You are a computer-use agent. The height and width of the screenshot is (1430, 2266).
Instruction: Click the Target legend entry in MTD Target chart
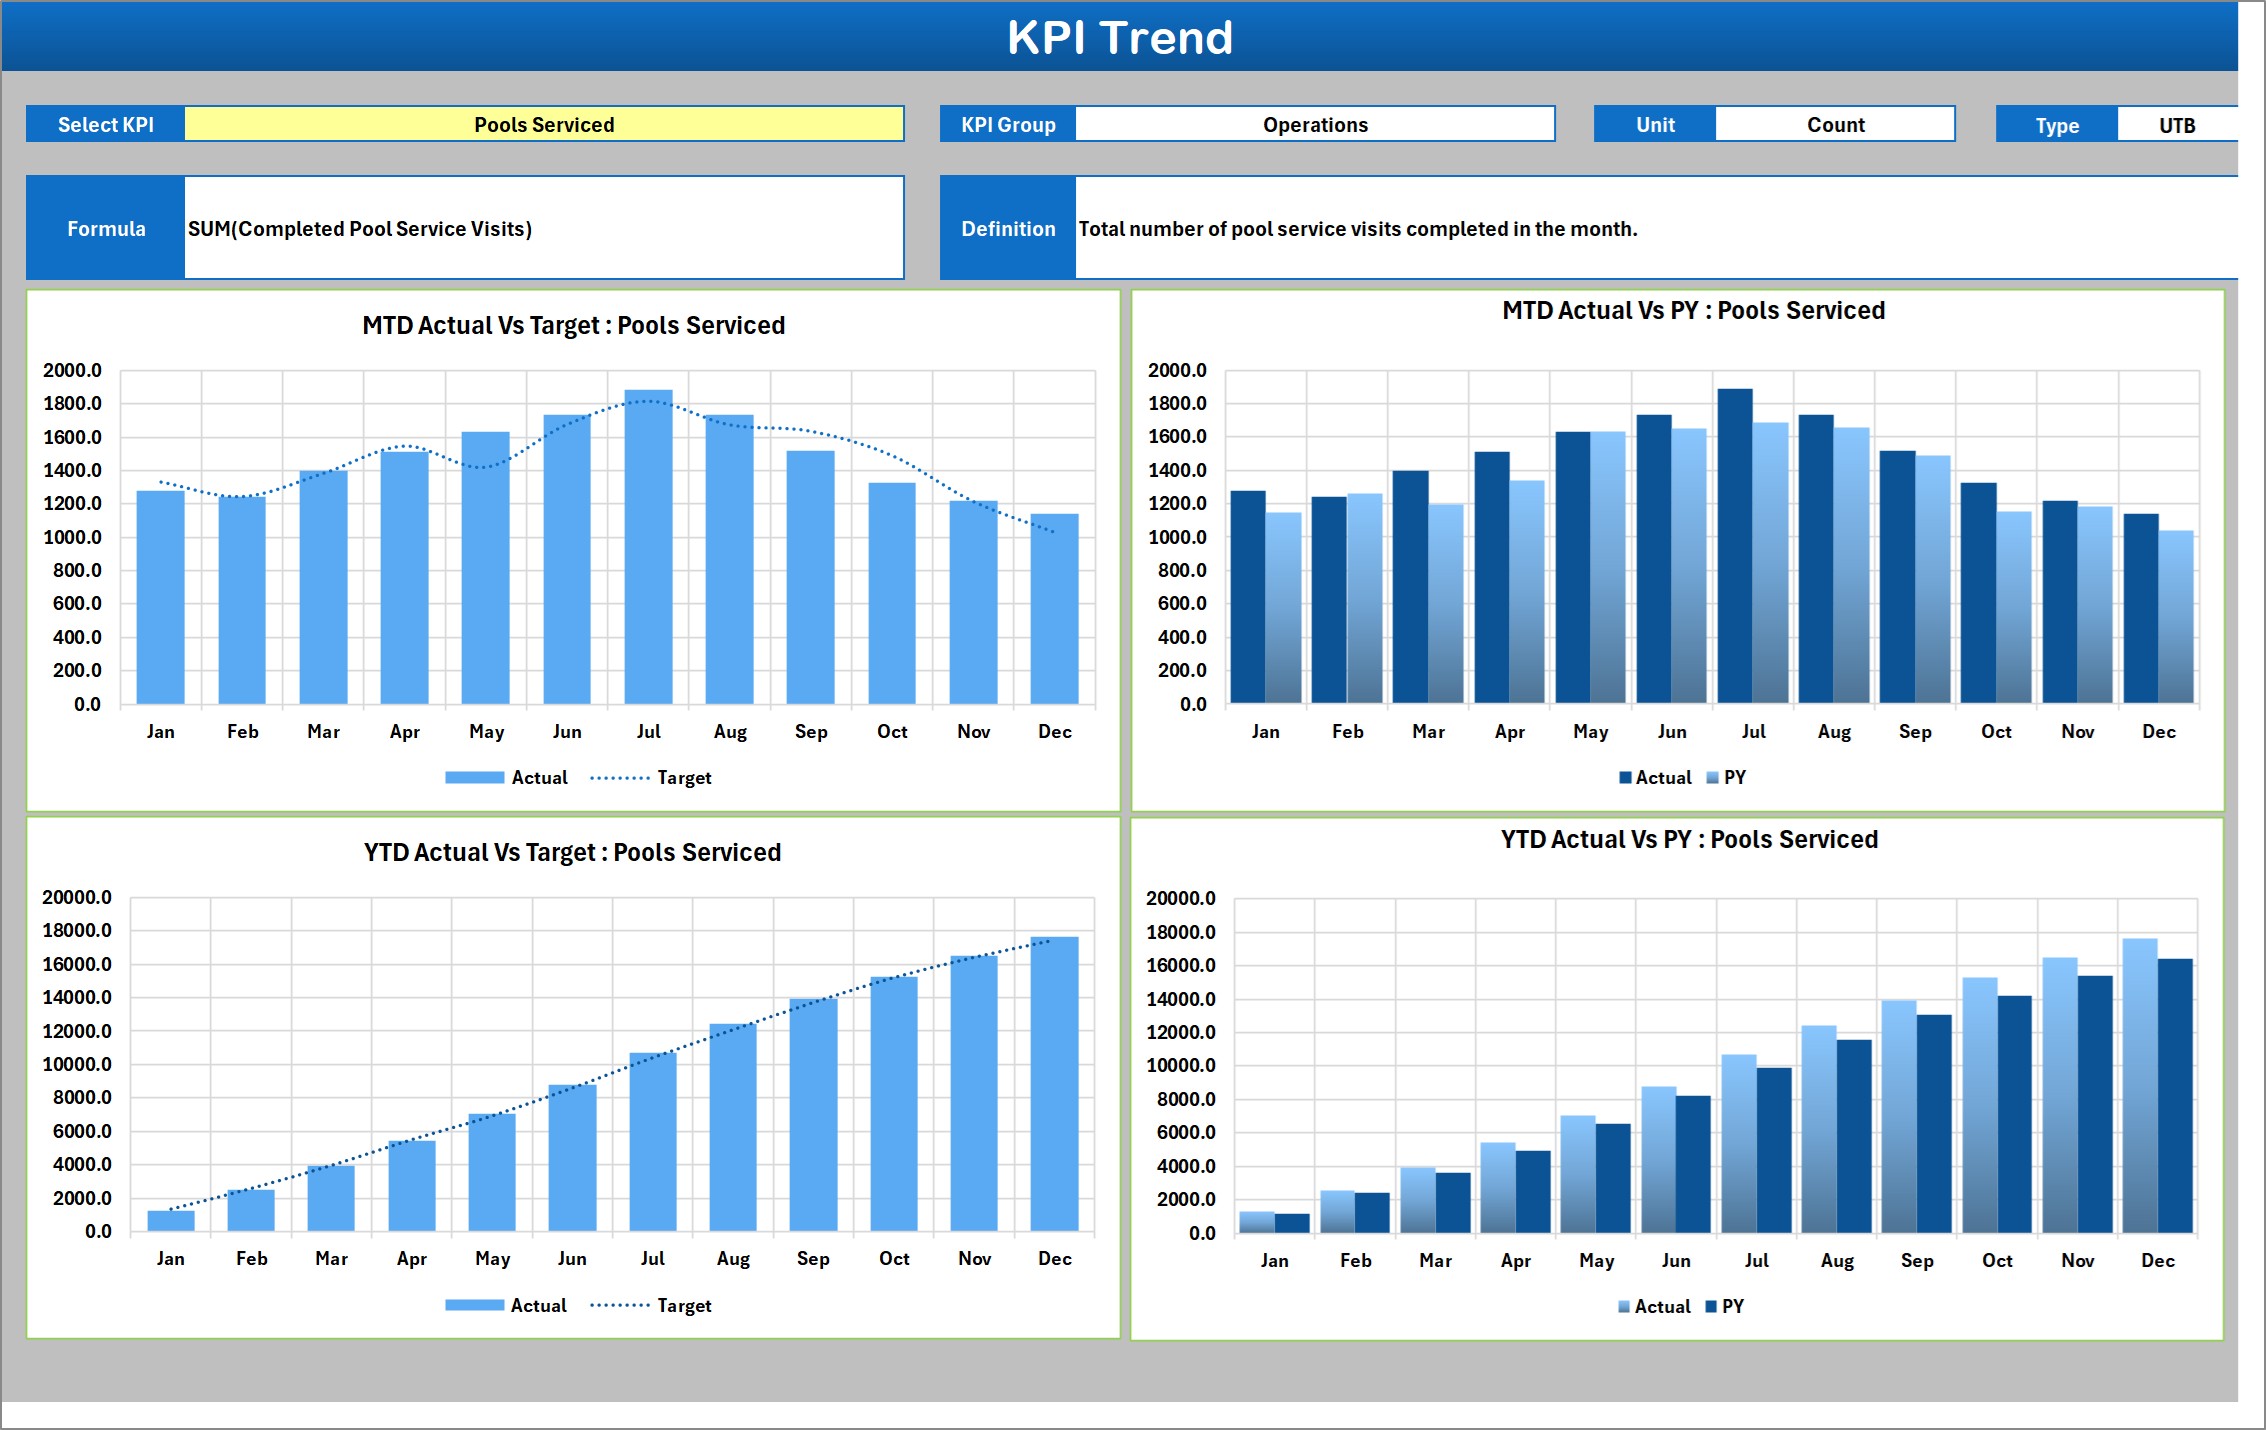pyautogui.click(x=651, y=778)
